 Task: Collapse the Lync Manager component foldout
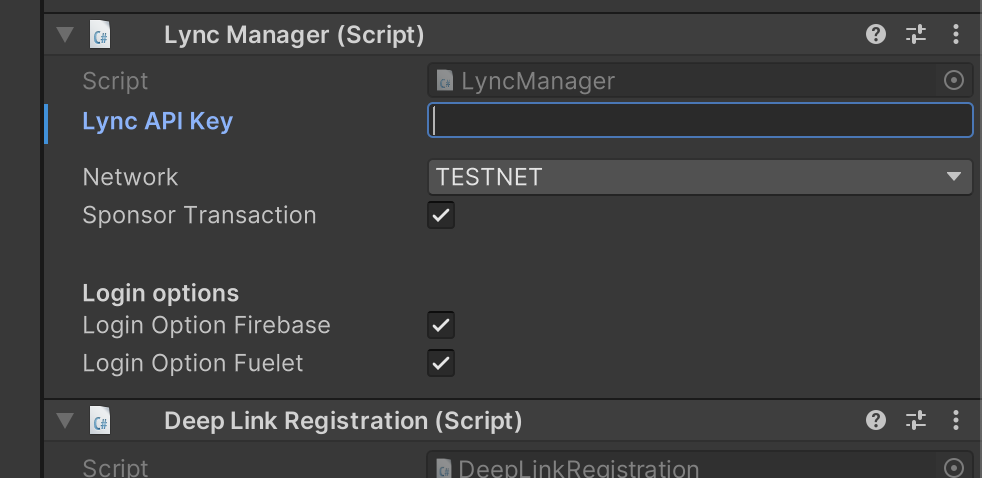point(65,34)
